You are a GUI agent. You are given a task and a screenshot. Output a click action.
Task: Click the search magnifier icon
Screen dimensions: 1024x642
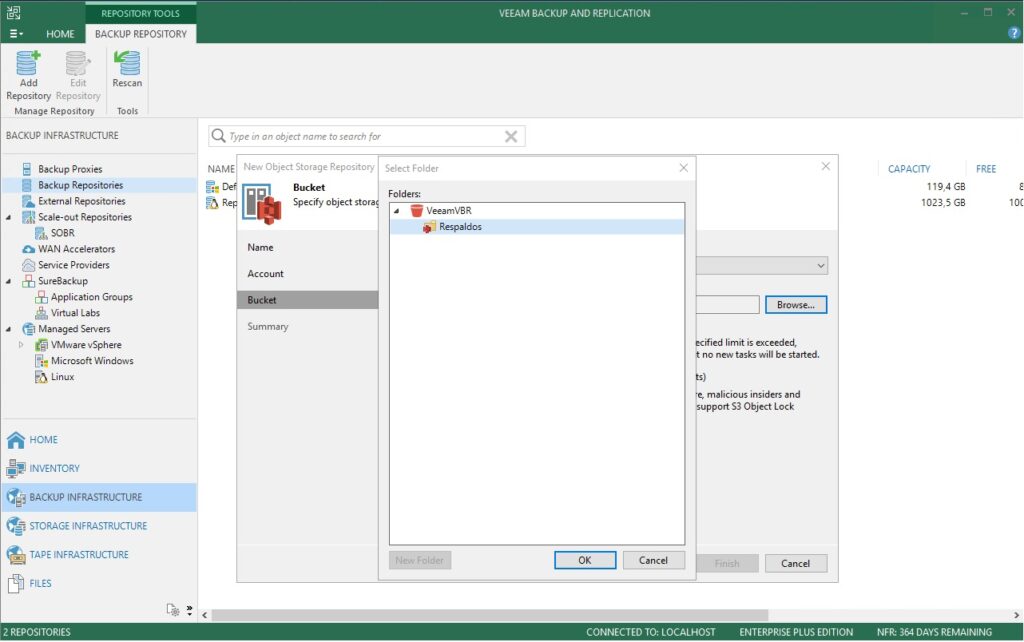[219, 136]
